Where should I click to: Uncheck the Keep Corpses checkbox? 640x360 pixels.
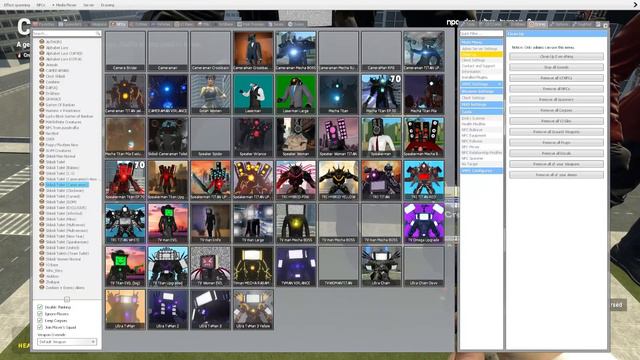tap(40, 320)
